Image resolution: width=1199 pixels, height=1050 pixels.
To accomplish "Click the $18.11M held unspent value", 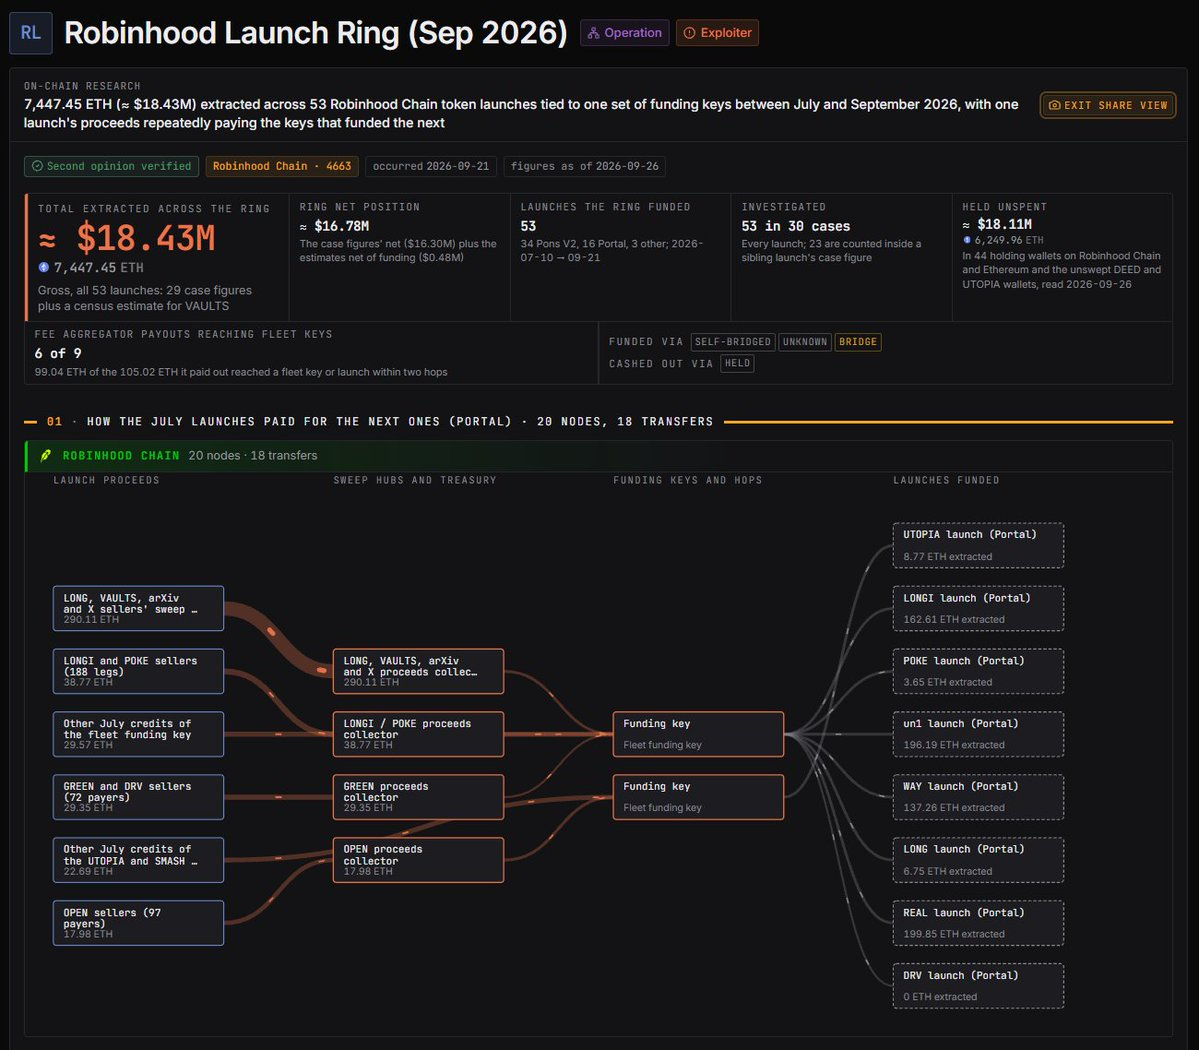I will click(997, 224).
